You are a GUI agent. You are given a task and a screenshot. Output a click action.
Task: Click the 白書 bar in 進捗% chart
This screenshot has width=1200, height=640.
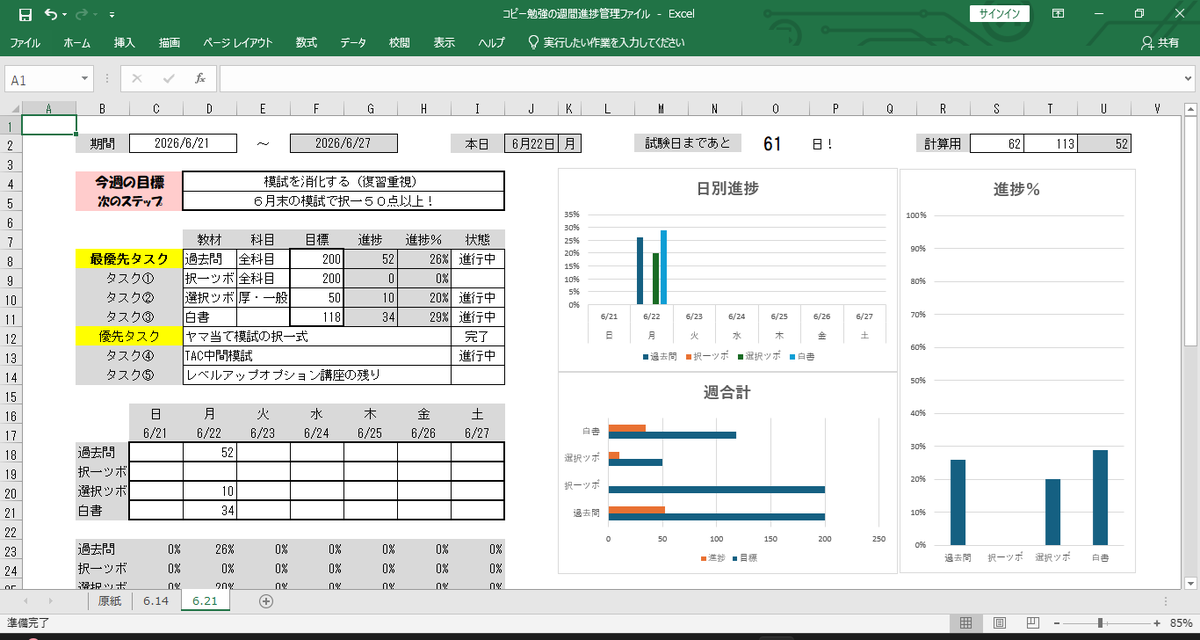(x=1100, y=497)
